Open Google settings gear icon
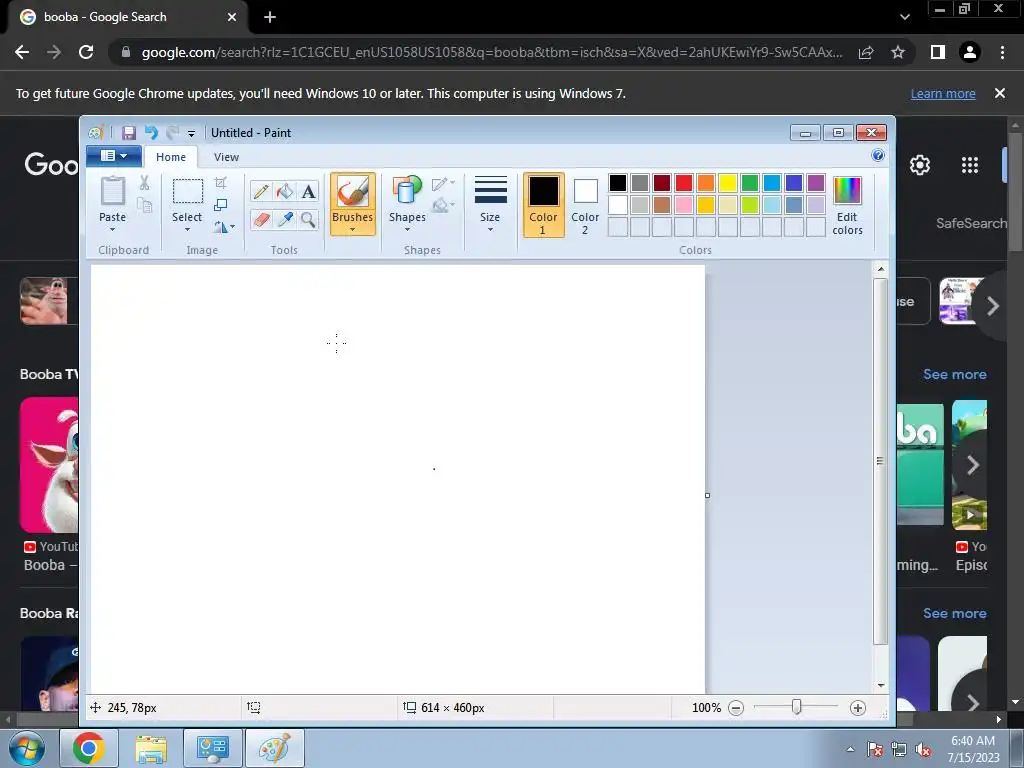This screenshot has width=1024, height=768. tap(920, 165)
